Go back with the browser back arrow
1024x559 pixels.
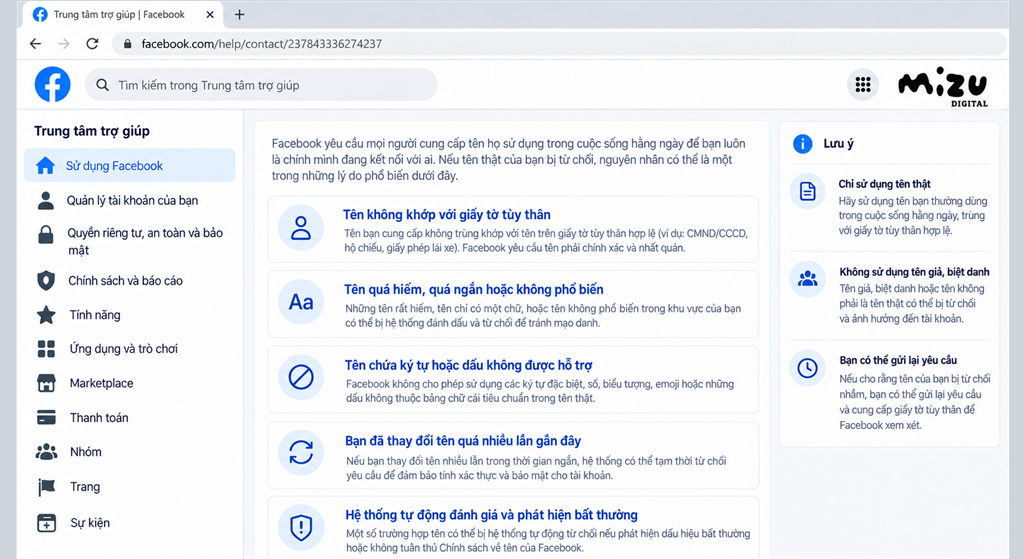(x=35, y=44)
